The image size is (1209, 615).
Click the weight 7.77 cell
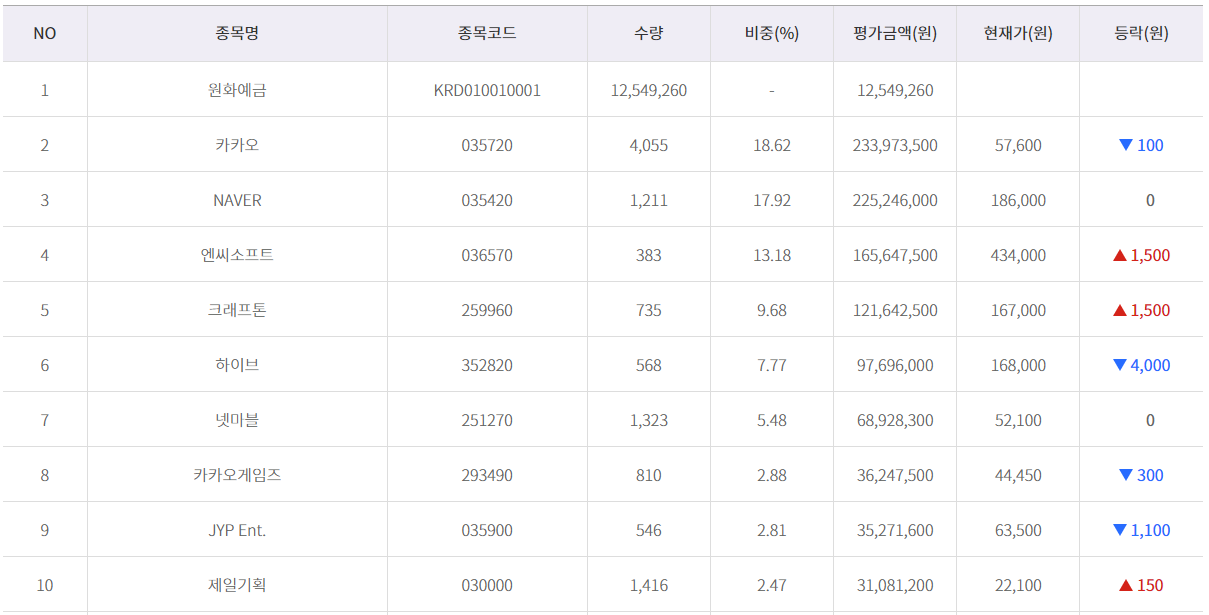pyautogui.click(x=772, y=365)
